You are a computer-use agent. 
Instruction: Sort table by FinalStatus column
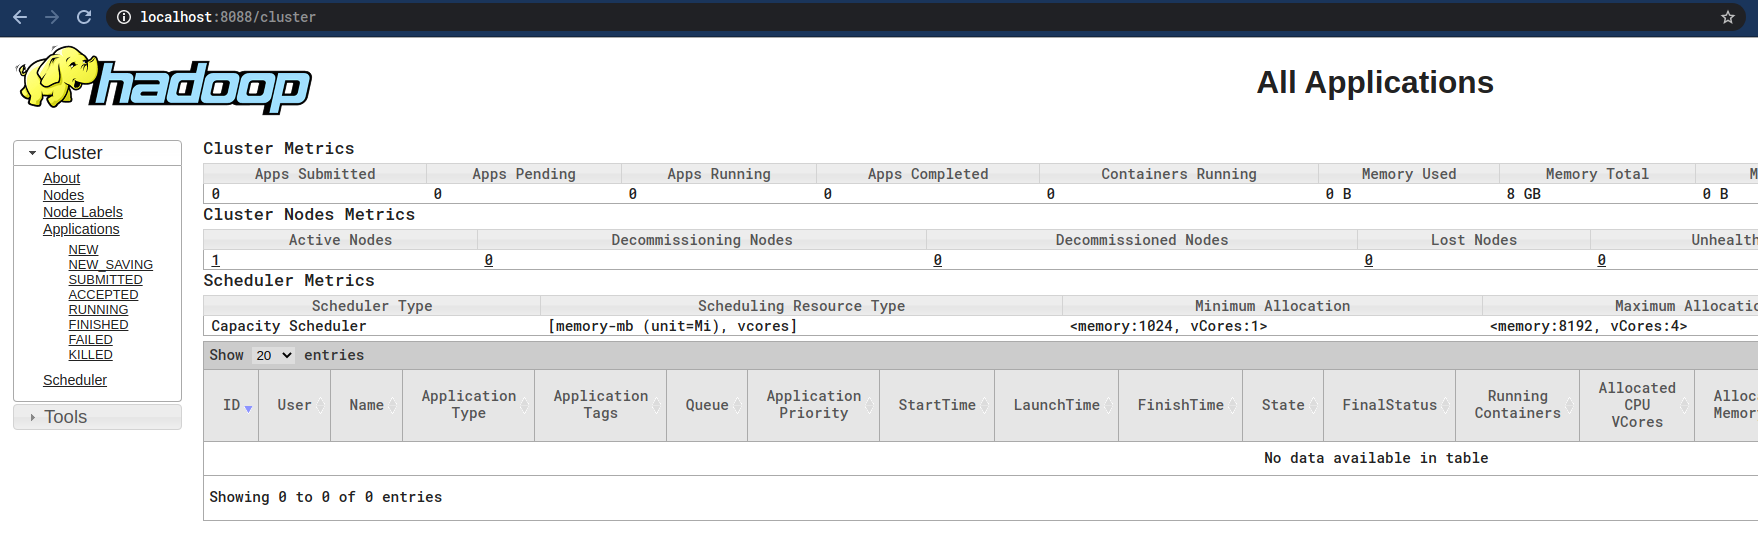coord(1389,405)
